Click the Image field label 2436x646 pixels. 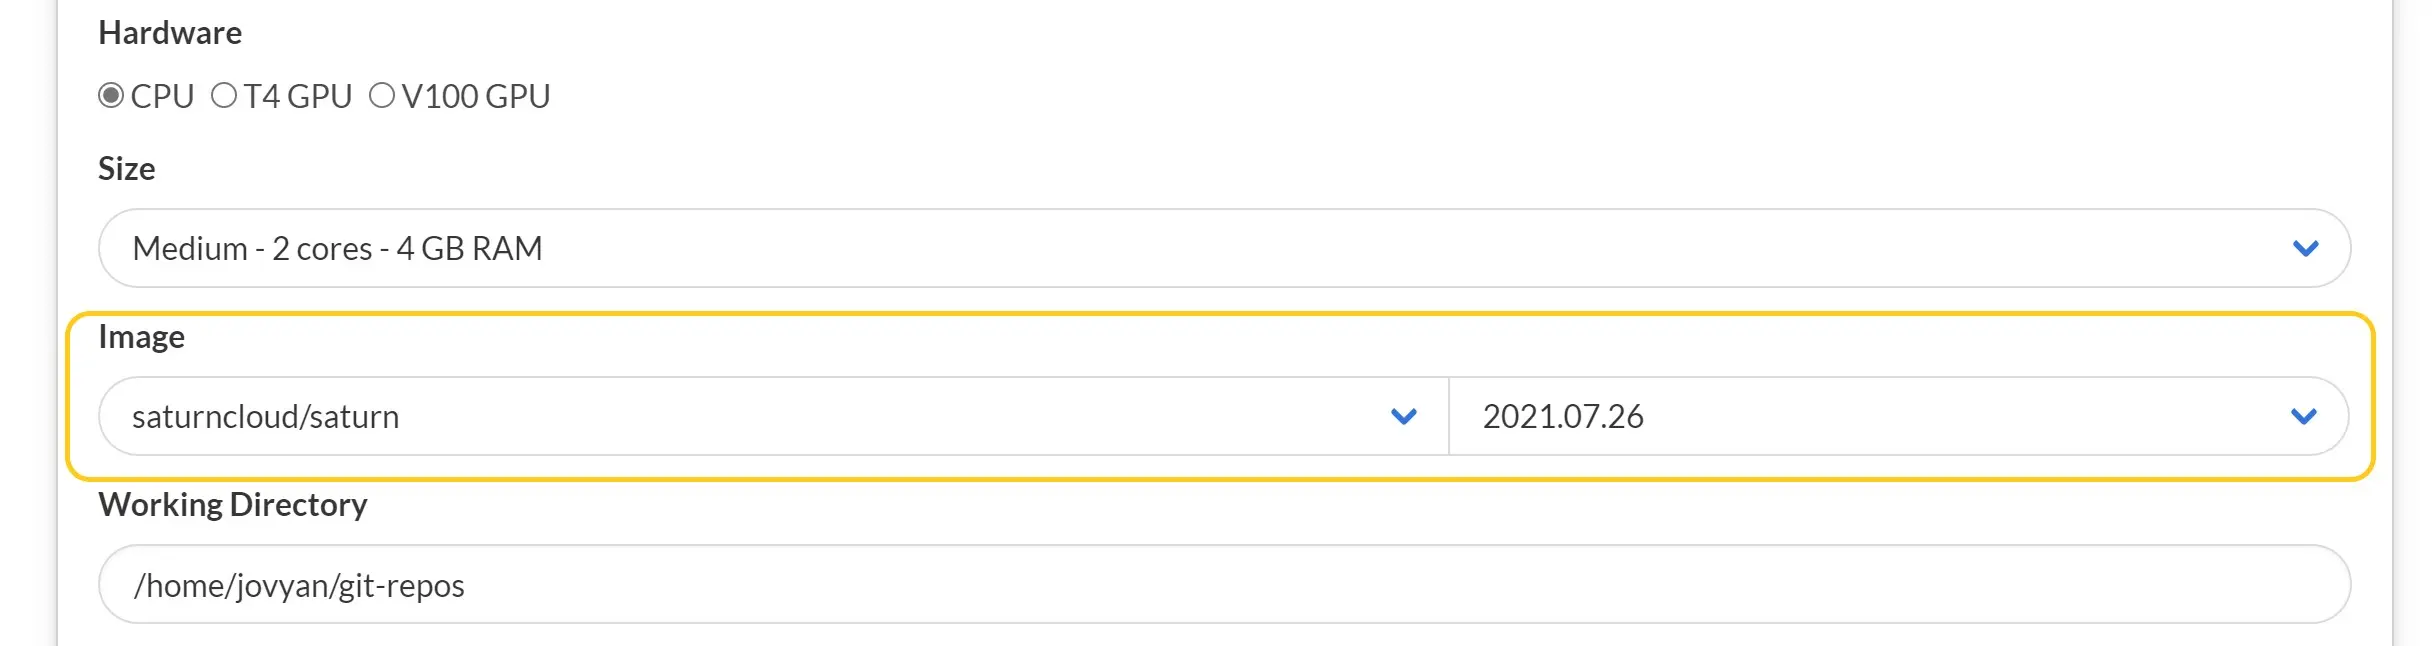pos(141,337)
